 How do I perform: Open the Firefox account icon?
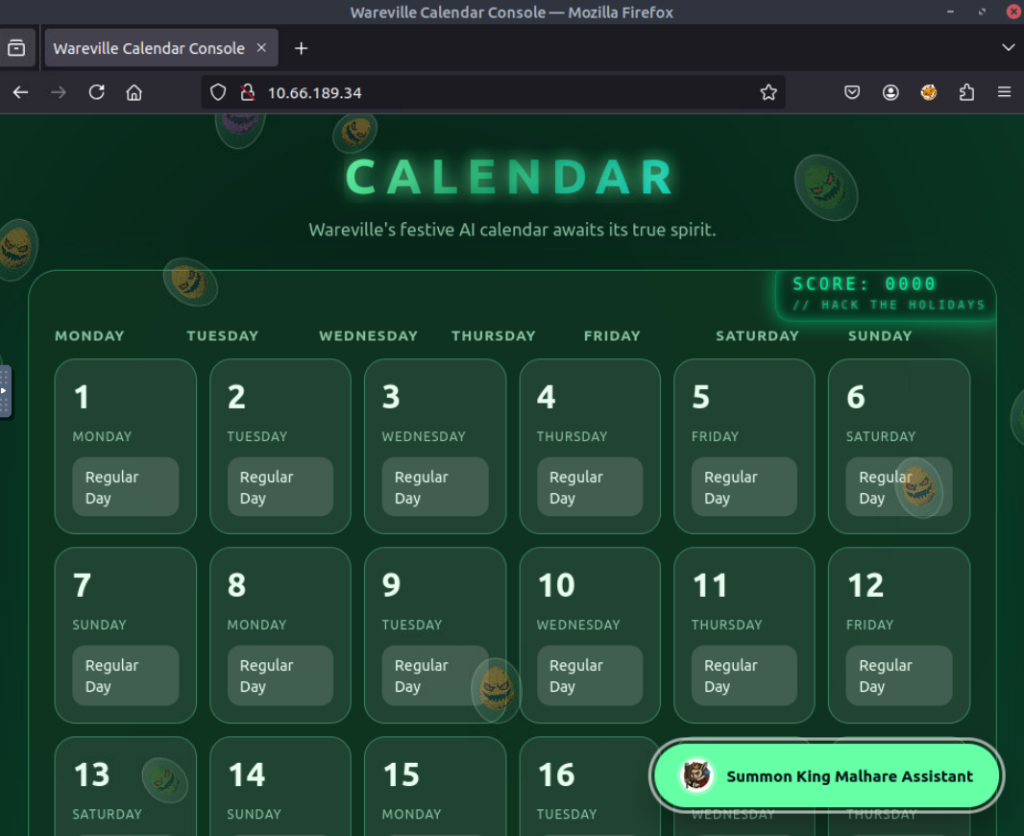click(890, 93)
